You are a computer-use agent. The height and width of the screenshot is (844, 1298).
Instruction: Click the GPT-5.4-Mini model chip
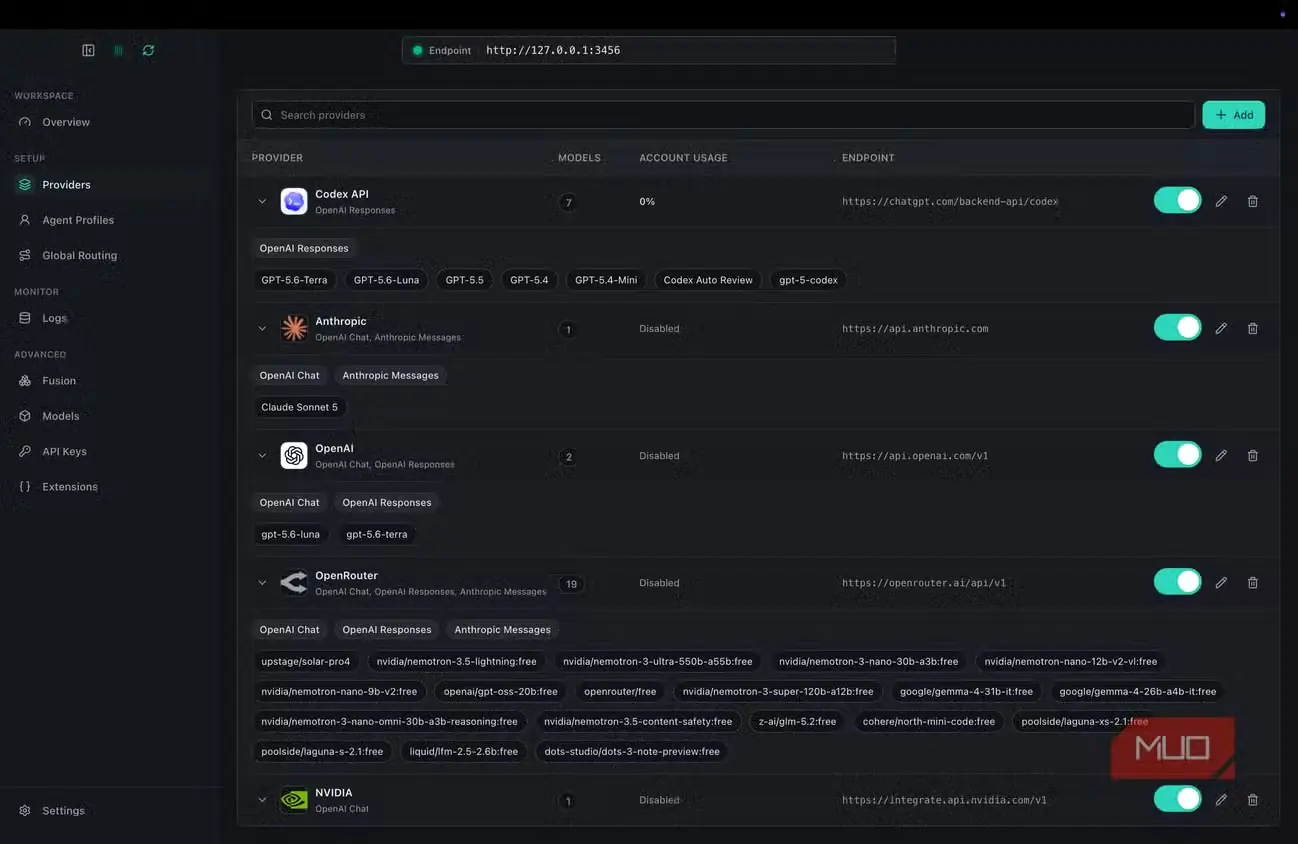606,280
